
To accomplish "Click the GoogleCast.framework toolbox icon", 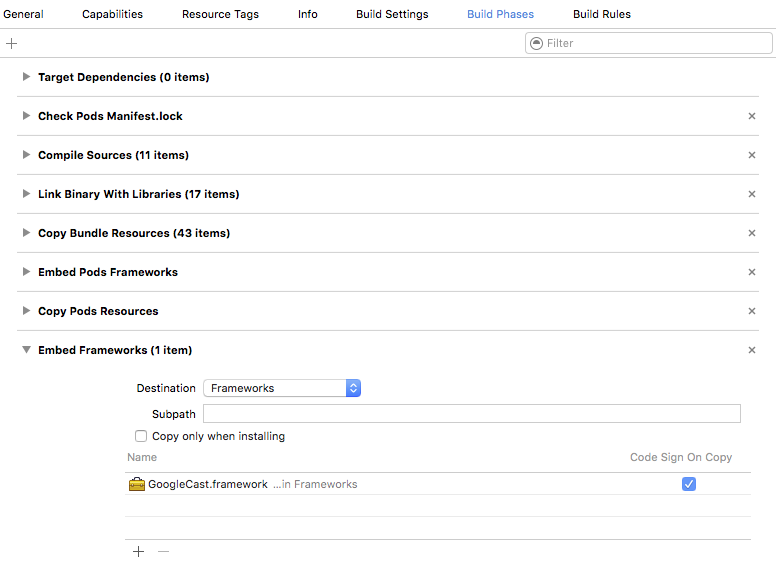I will (137, 484).
